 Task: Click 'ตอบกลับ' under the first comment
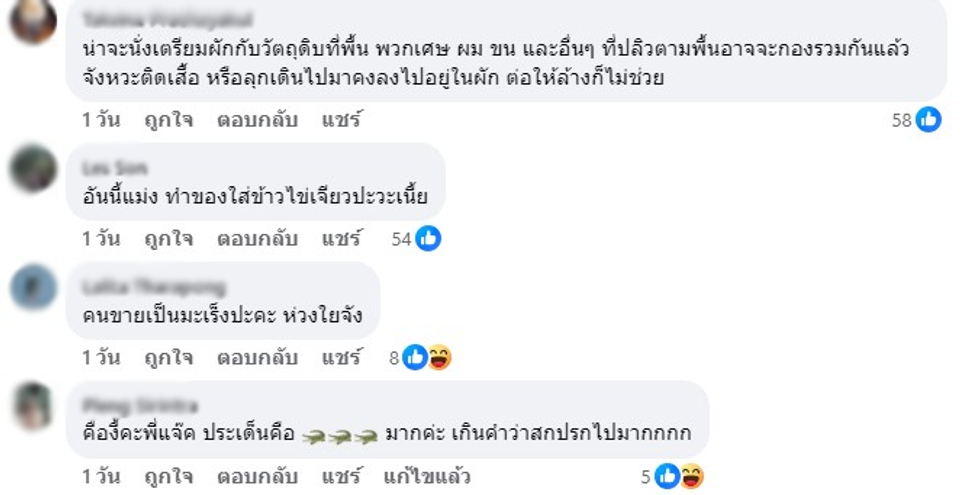tap(257, 120)
